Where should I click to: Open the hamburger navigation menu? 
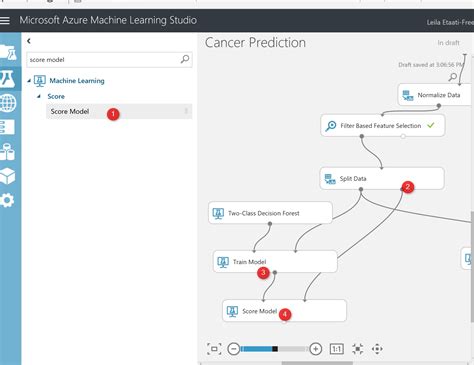click(5, 20)
